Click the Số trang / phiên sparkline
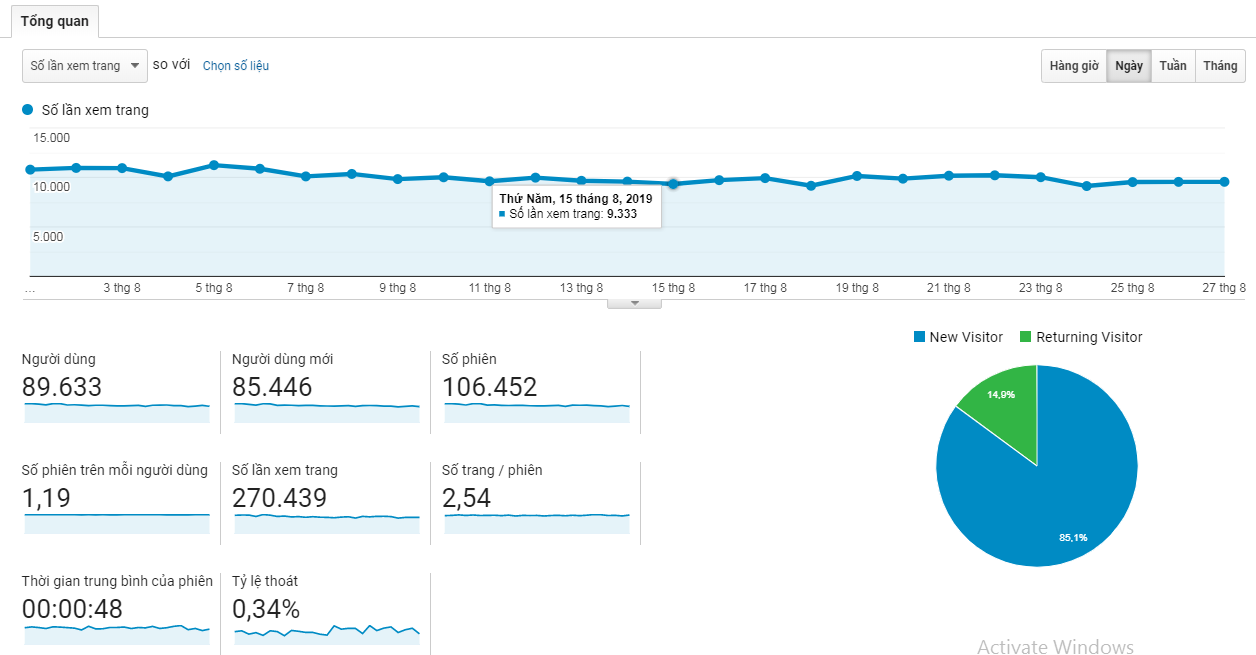 (536, 516)
